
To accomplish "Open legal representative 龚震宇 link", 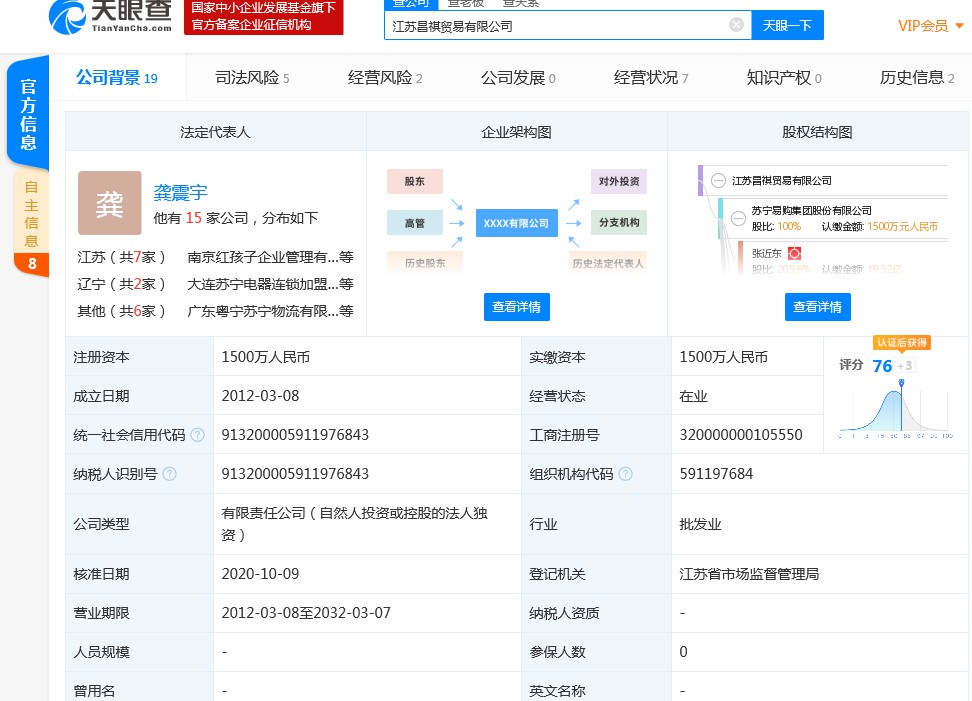I will click(180, 193).
